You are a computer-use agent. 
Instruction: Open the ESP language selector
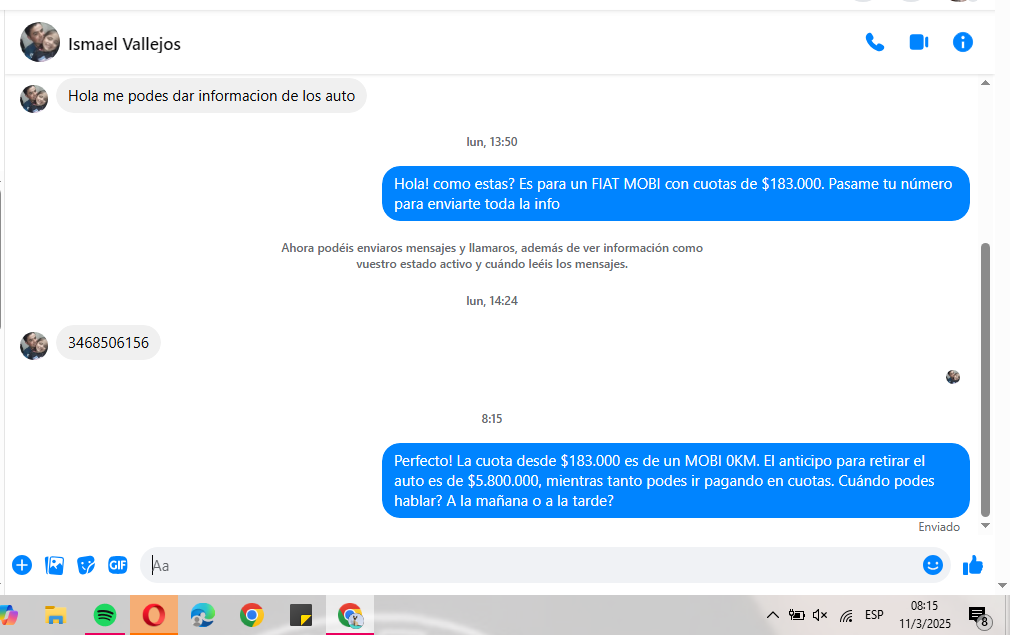pyautogui.click(x=874, y=615)
